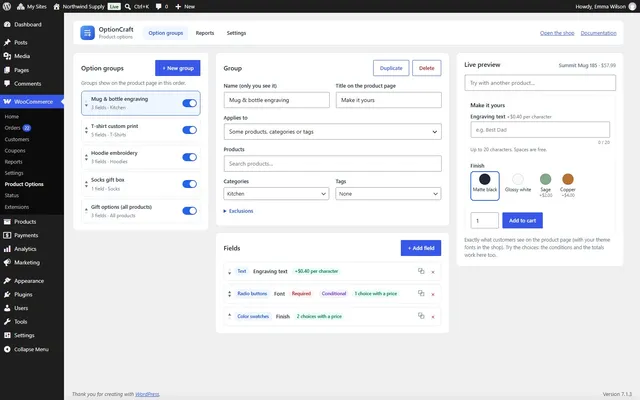The image size is (640, 400).
Task: Select the Copper finish swatch
Action: pyautogui.click(x=568, y=185)
